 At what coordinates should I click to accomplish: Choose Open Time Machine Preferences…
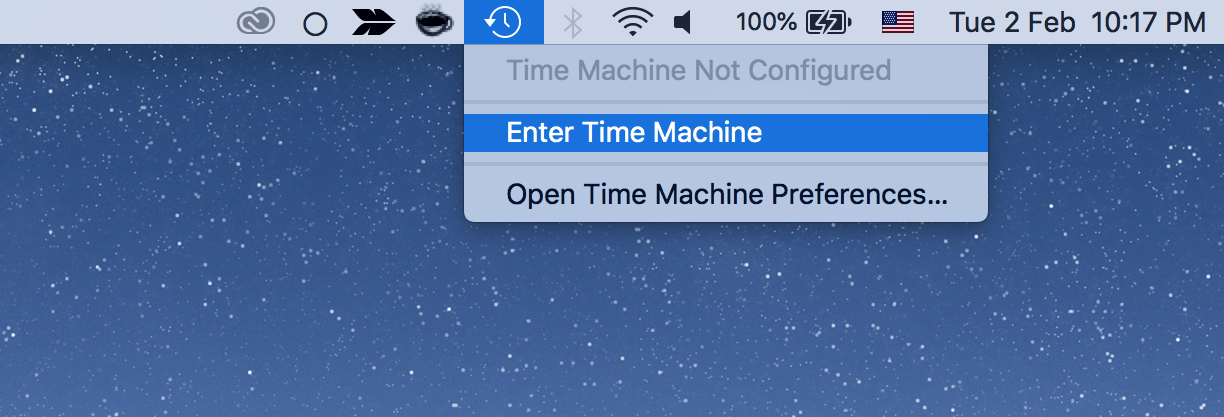[726, 193]
